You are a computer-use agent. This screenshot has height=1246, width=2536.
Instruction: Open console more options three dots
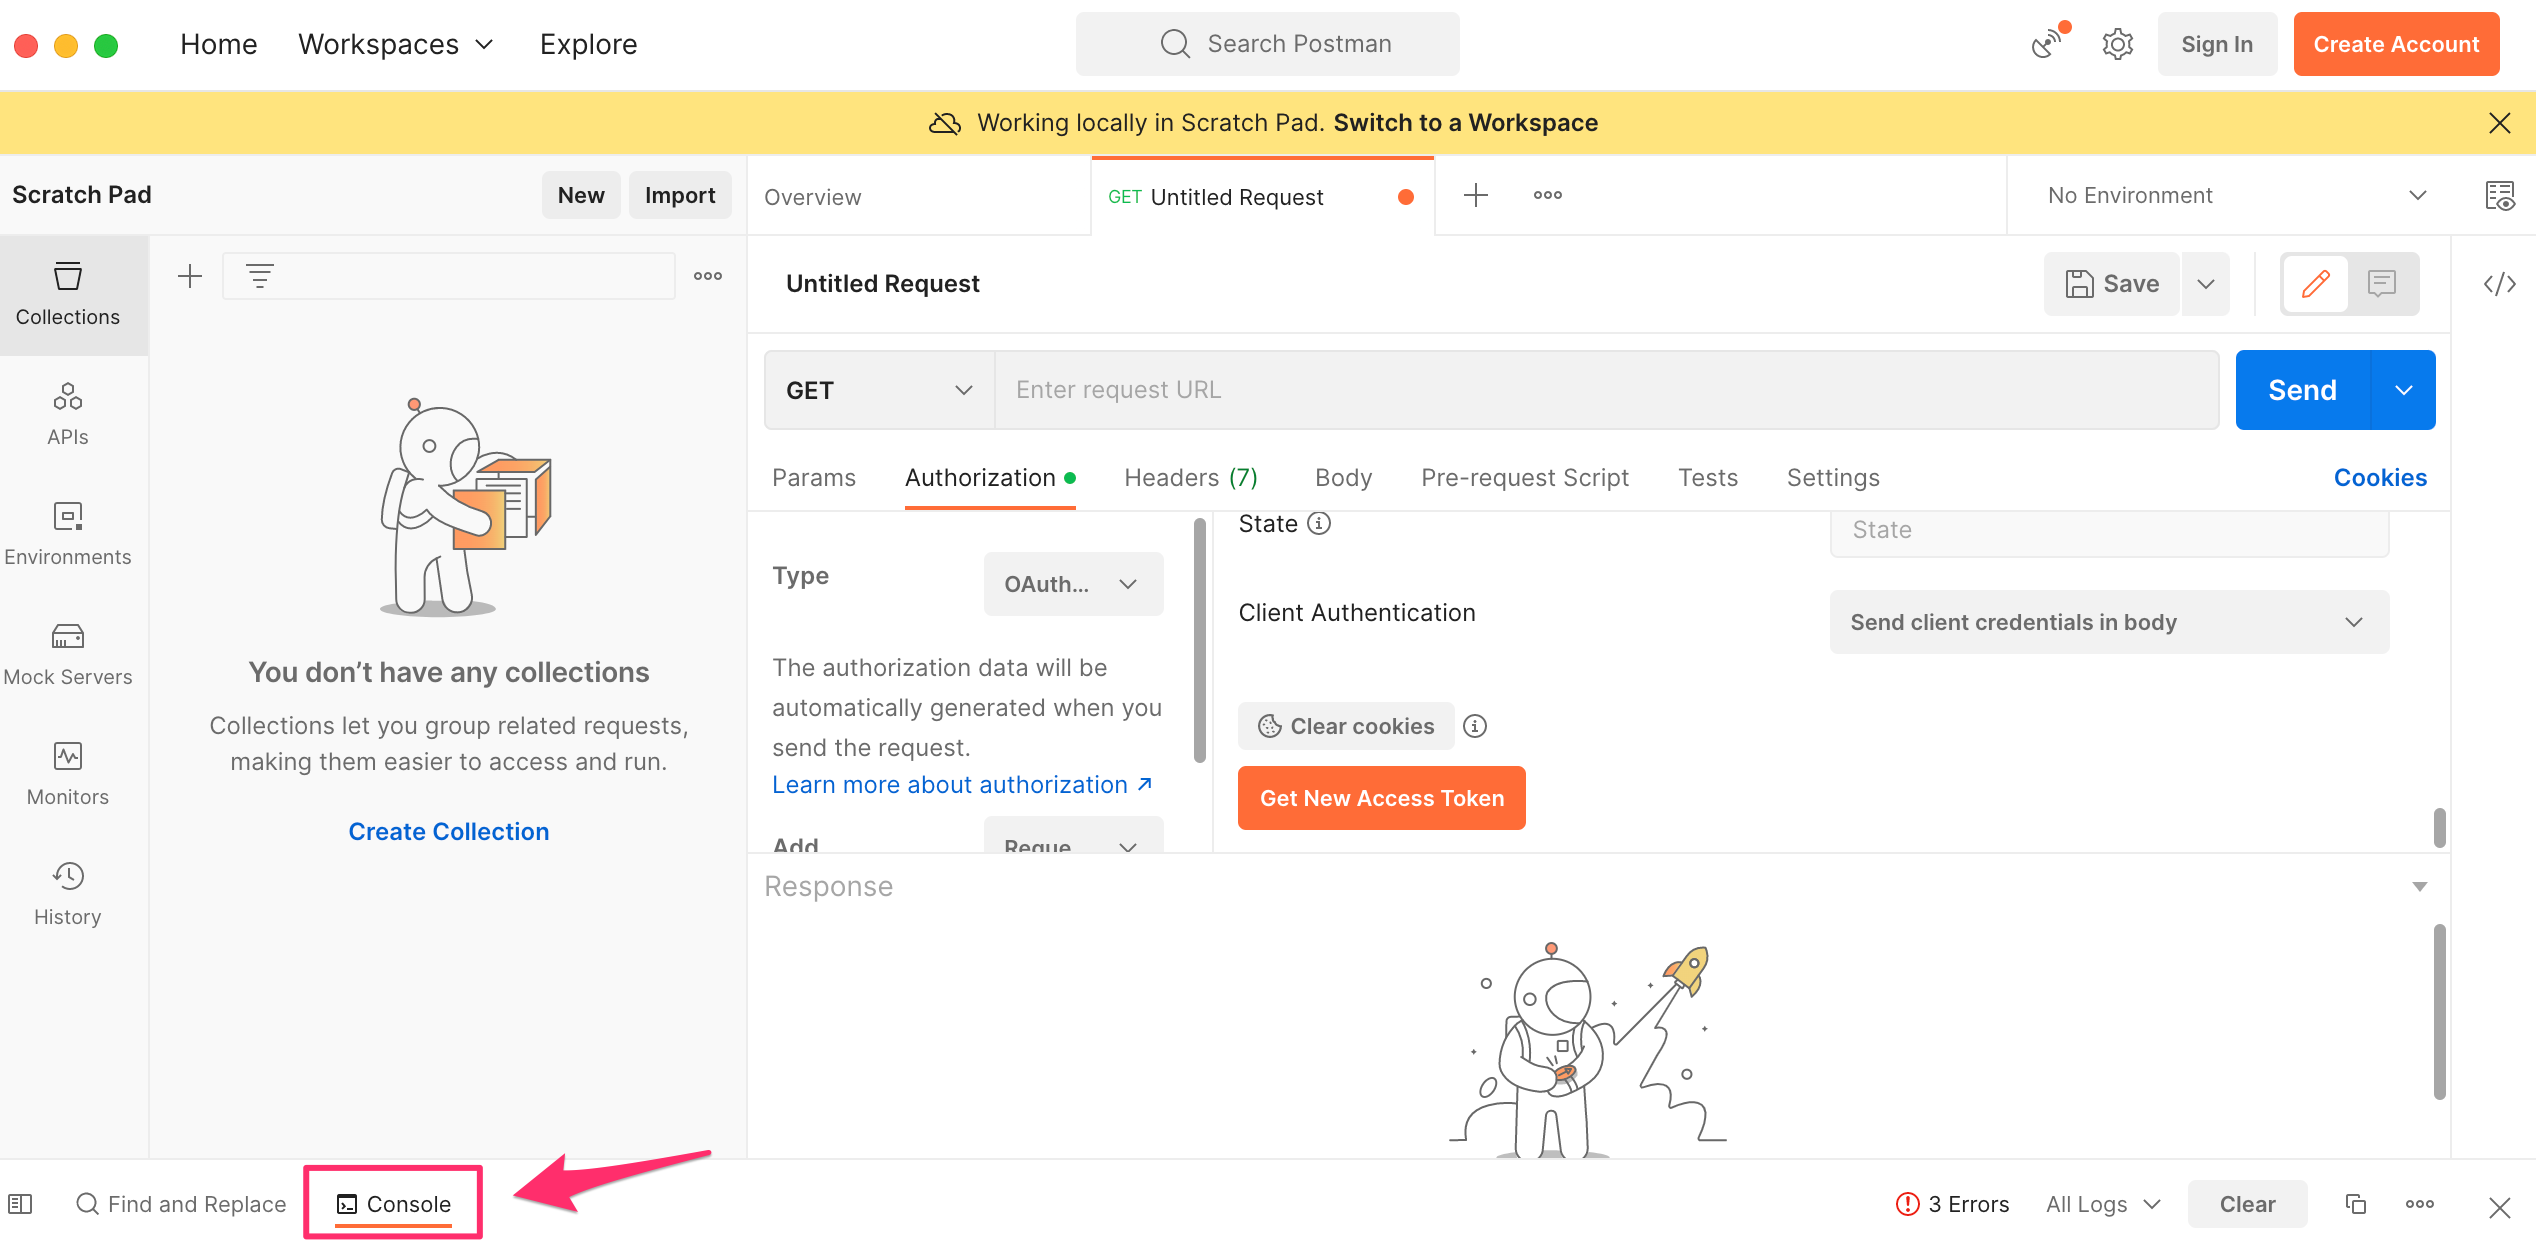(2420, 1204)
